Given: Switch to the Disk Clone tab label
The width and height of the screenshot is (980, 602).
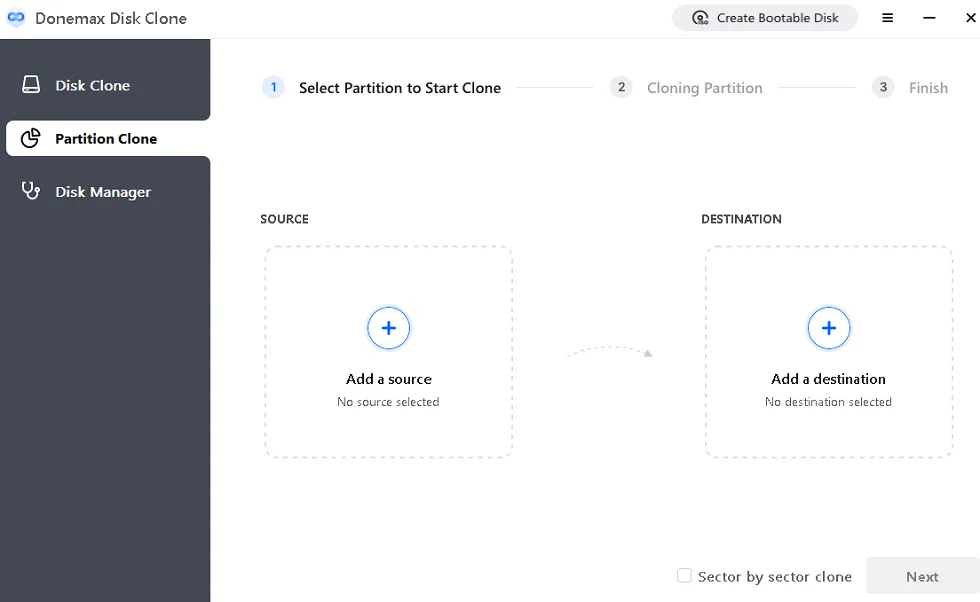Looking at the screenshot, I should point(92,86).
